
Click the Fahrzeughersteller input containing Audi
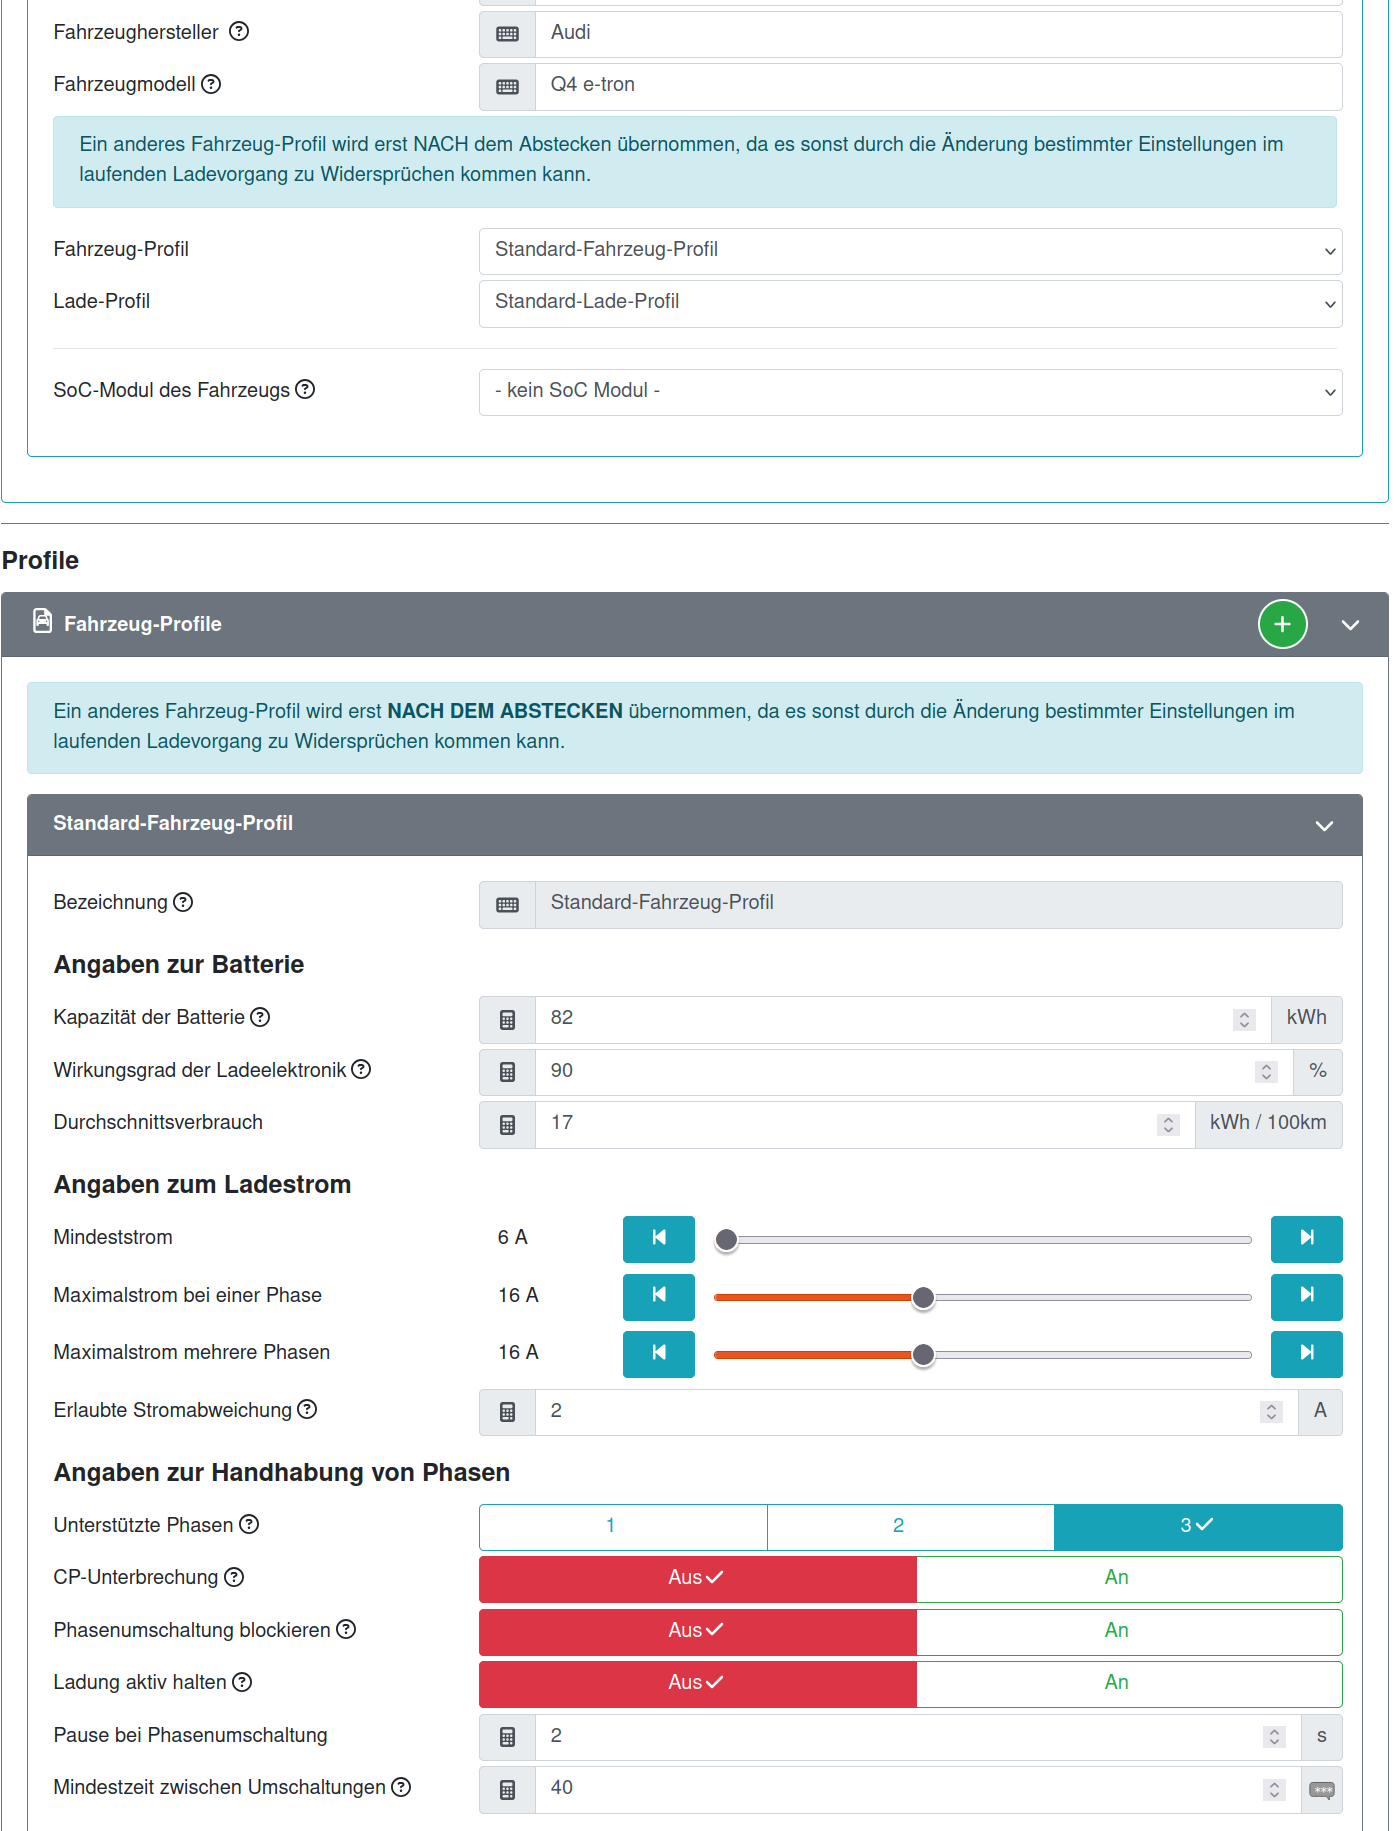939,34
